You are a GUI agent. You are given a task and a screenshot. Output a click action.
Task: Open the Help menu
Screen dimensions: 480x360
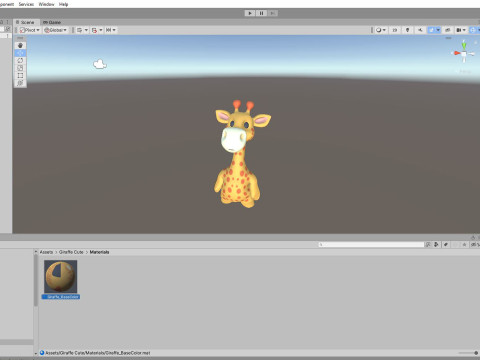coord(63,4)
